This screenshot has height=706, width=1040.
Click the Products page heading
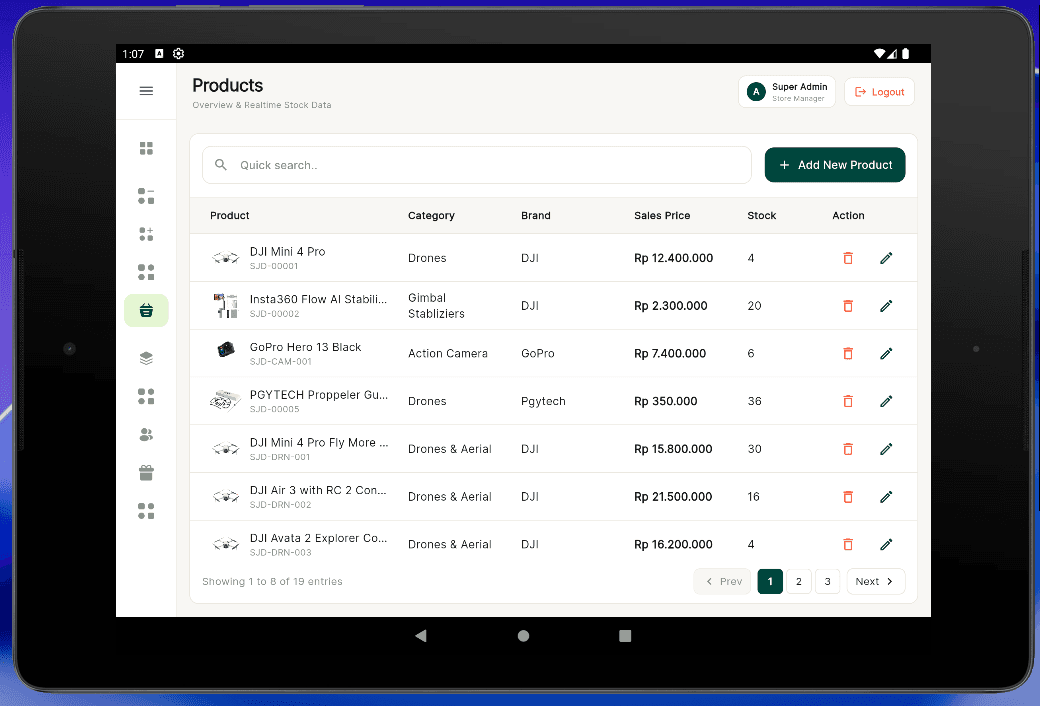point(228,86)
